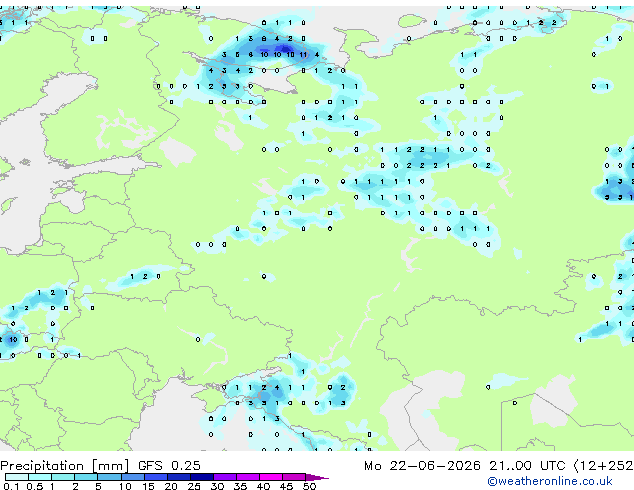Click the '25' legend scale label

(x=194, y=486)
